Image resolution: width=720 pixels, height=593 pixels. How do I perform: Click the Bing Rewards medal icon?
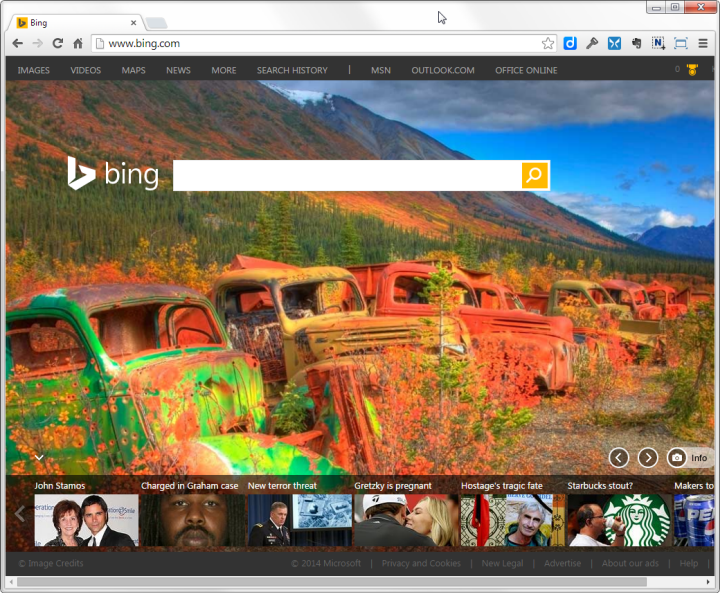point(692,70)
